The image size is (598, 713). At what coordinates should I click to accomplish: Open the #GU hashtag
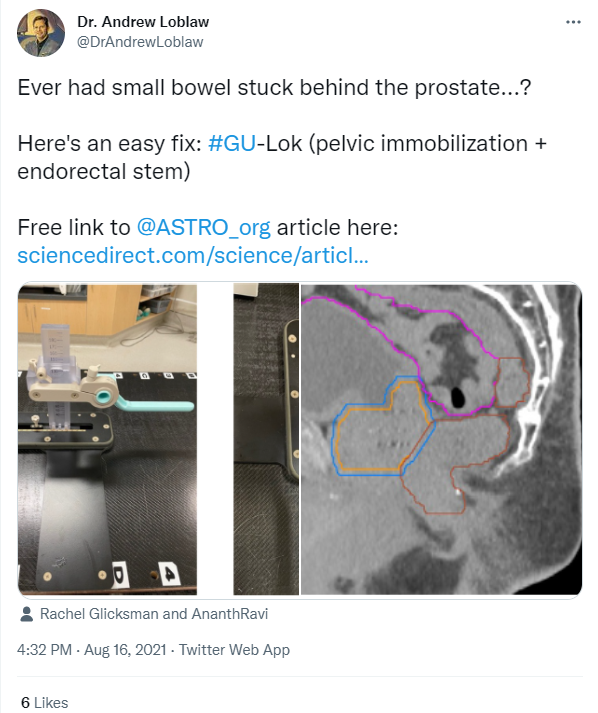coord(232,143)
